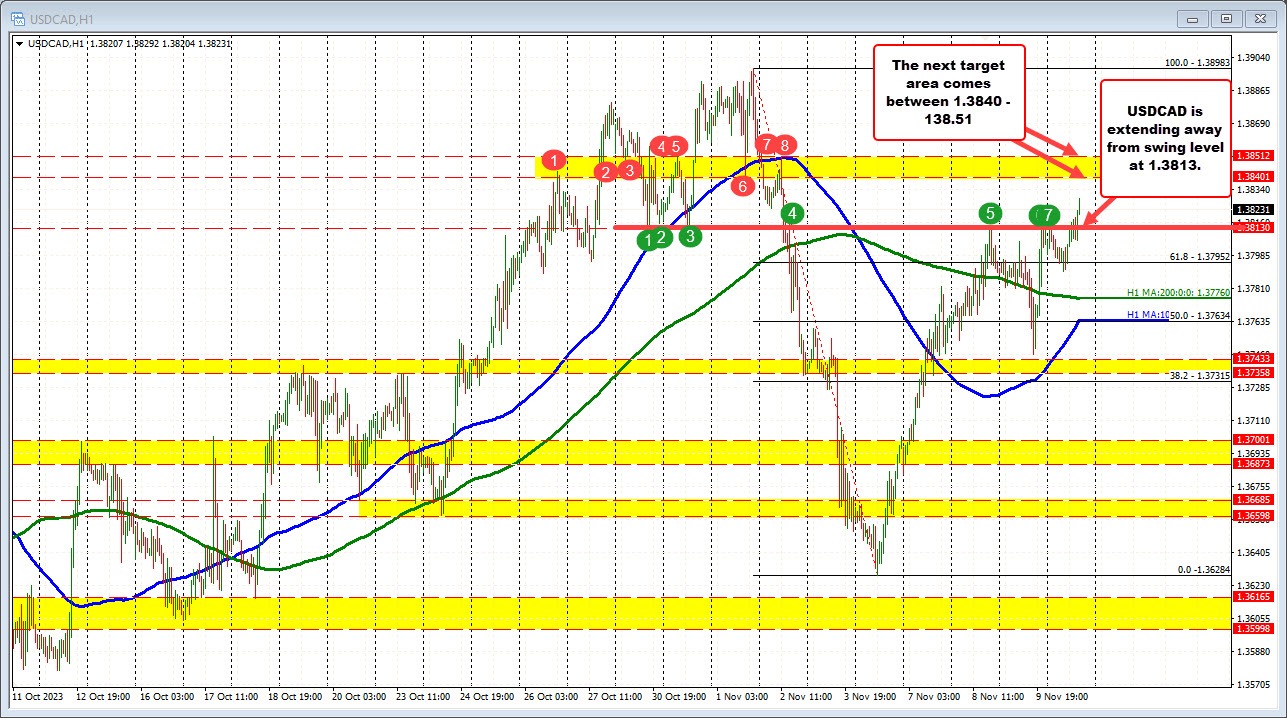Select red marker 1 above the yellow resistance zone
Viewport: 1287px width, 718px height.
pos(556,160)
